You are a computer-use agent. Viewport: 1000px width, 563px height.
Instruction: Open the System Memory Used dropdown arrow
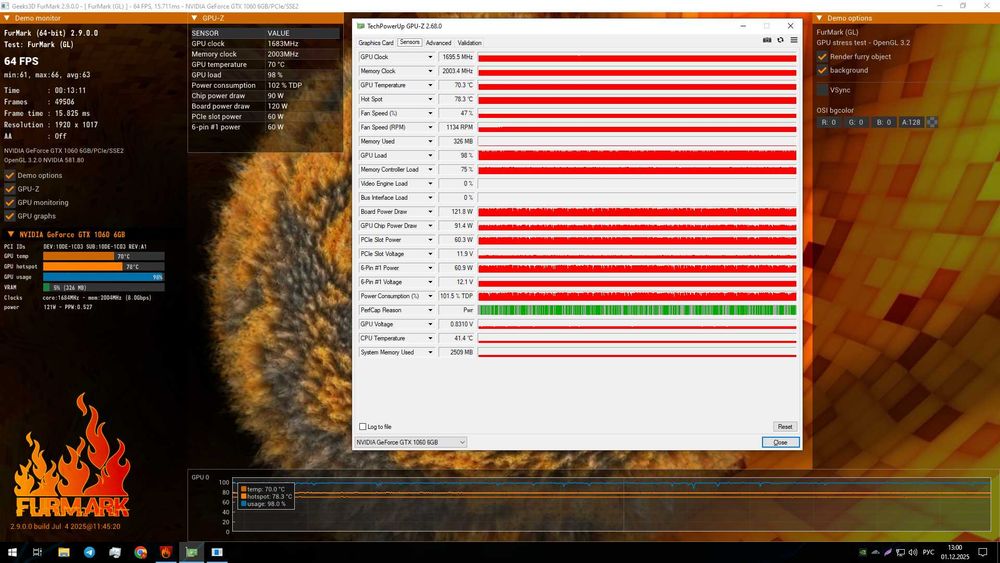pos(430,352)
